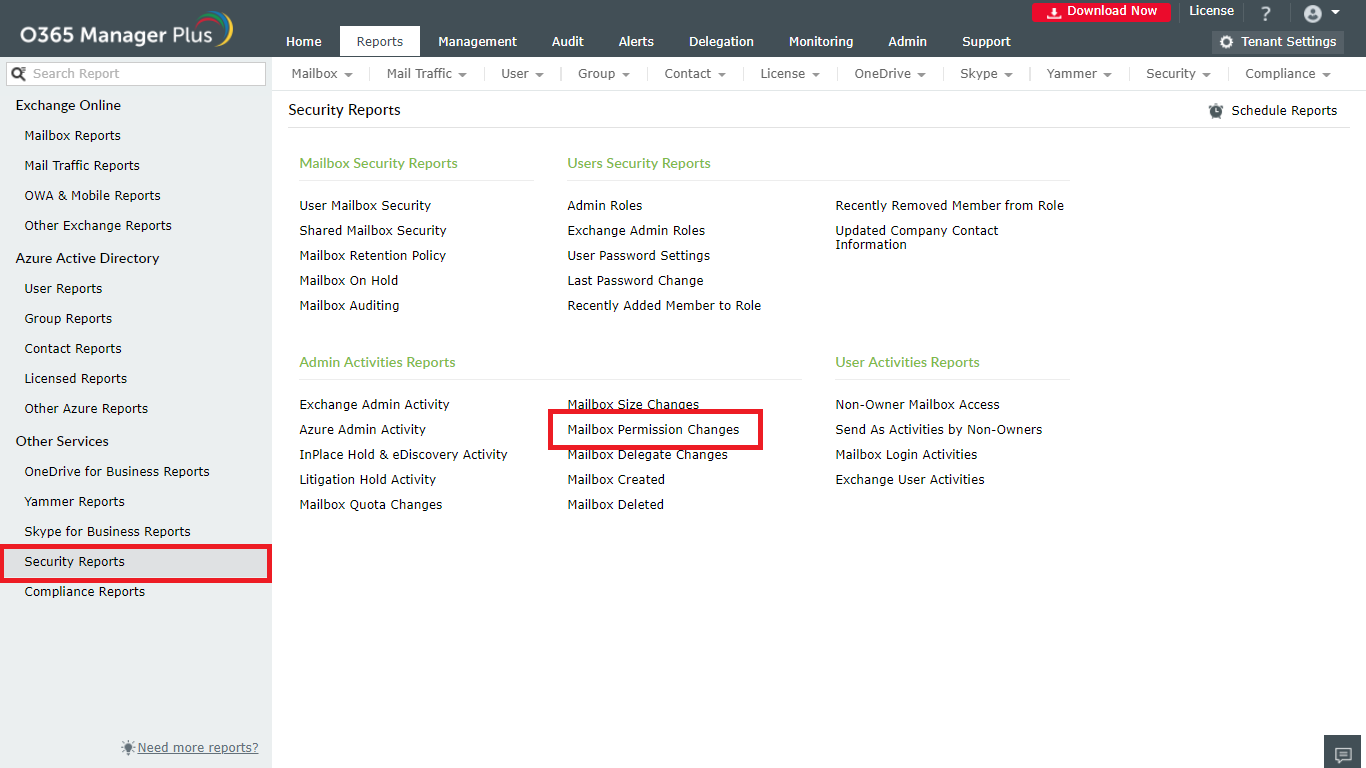Open Contact Reports in sidebar
Viewport: 1366px width, 768px height.
[73, 349]
